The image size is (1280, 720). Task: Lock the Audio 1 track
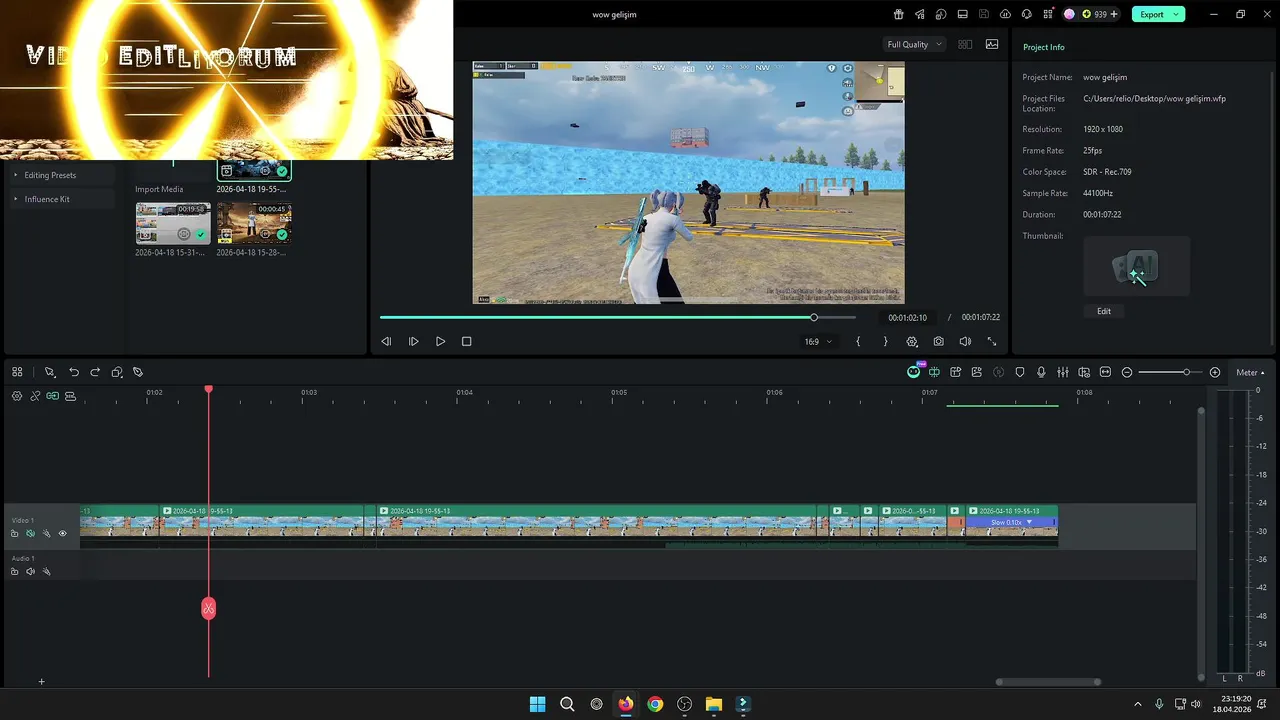pyautogui.click(x=15, y=571)
